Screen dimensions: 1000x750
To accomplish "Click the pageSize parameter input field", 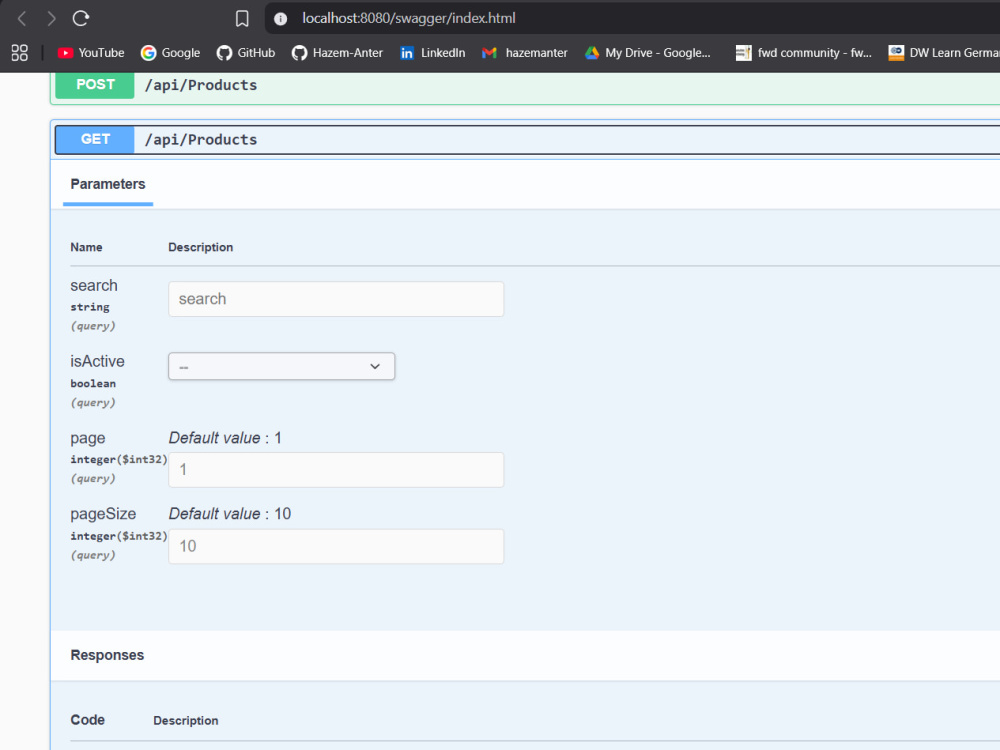I will [x=336, y=547].
